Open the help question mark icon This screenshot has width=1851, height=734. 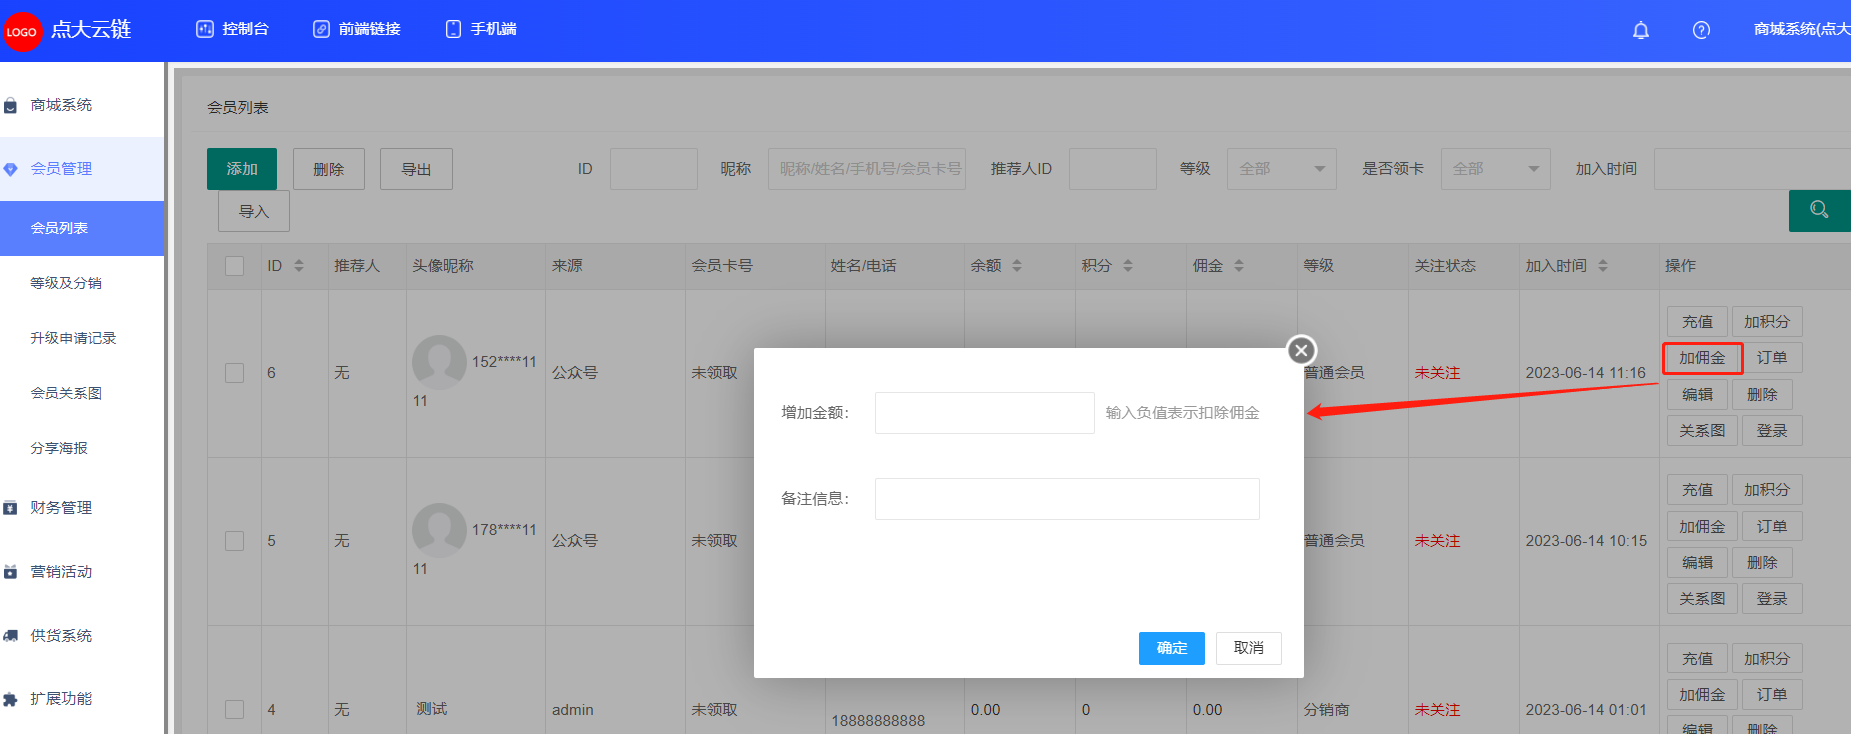coord(1701,30)
